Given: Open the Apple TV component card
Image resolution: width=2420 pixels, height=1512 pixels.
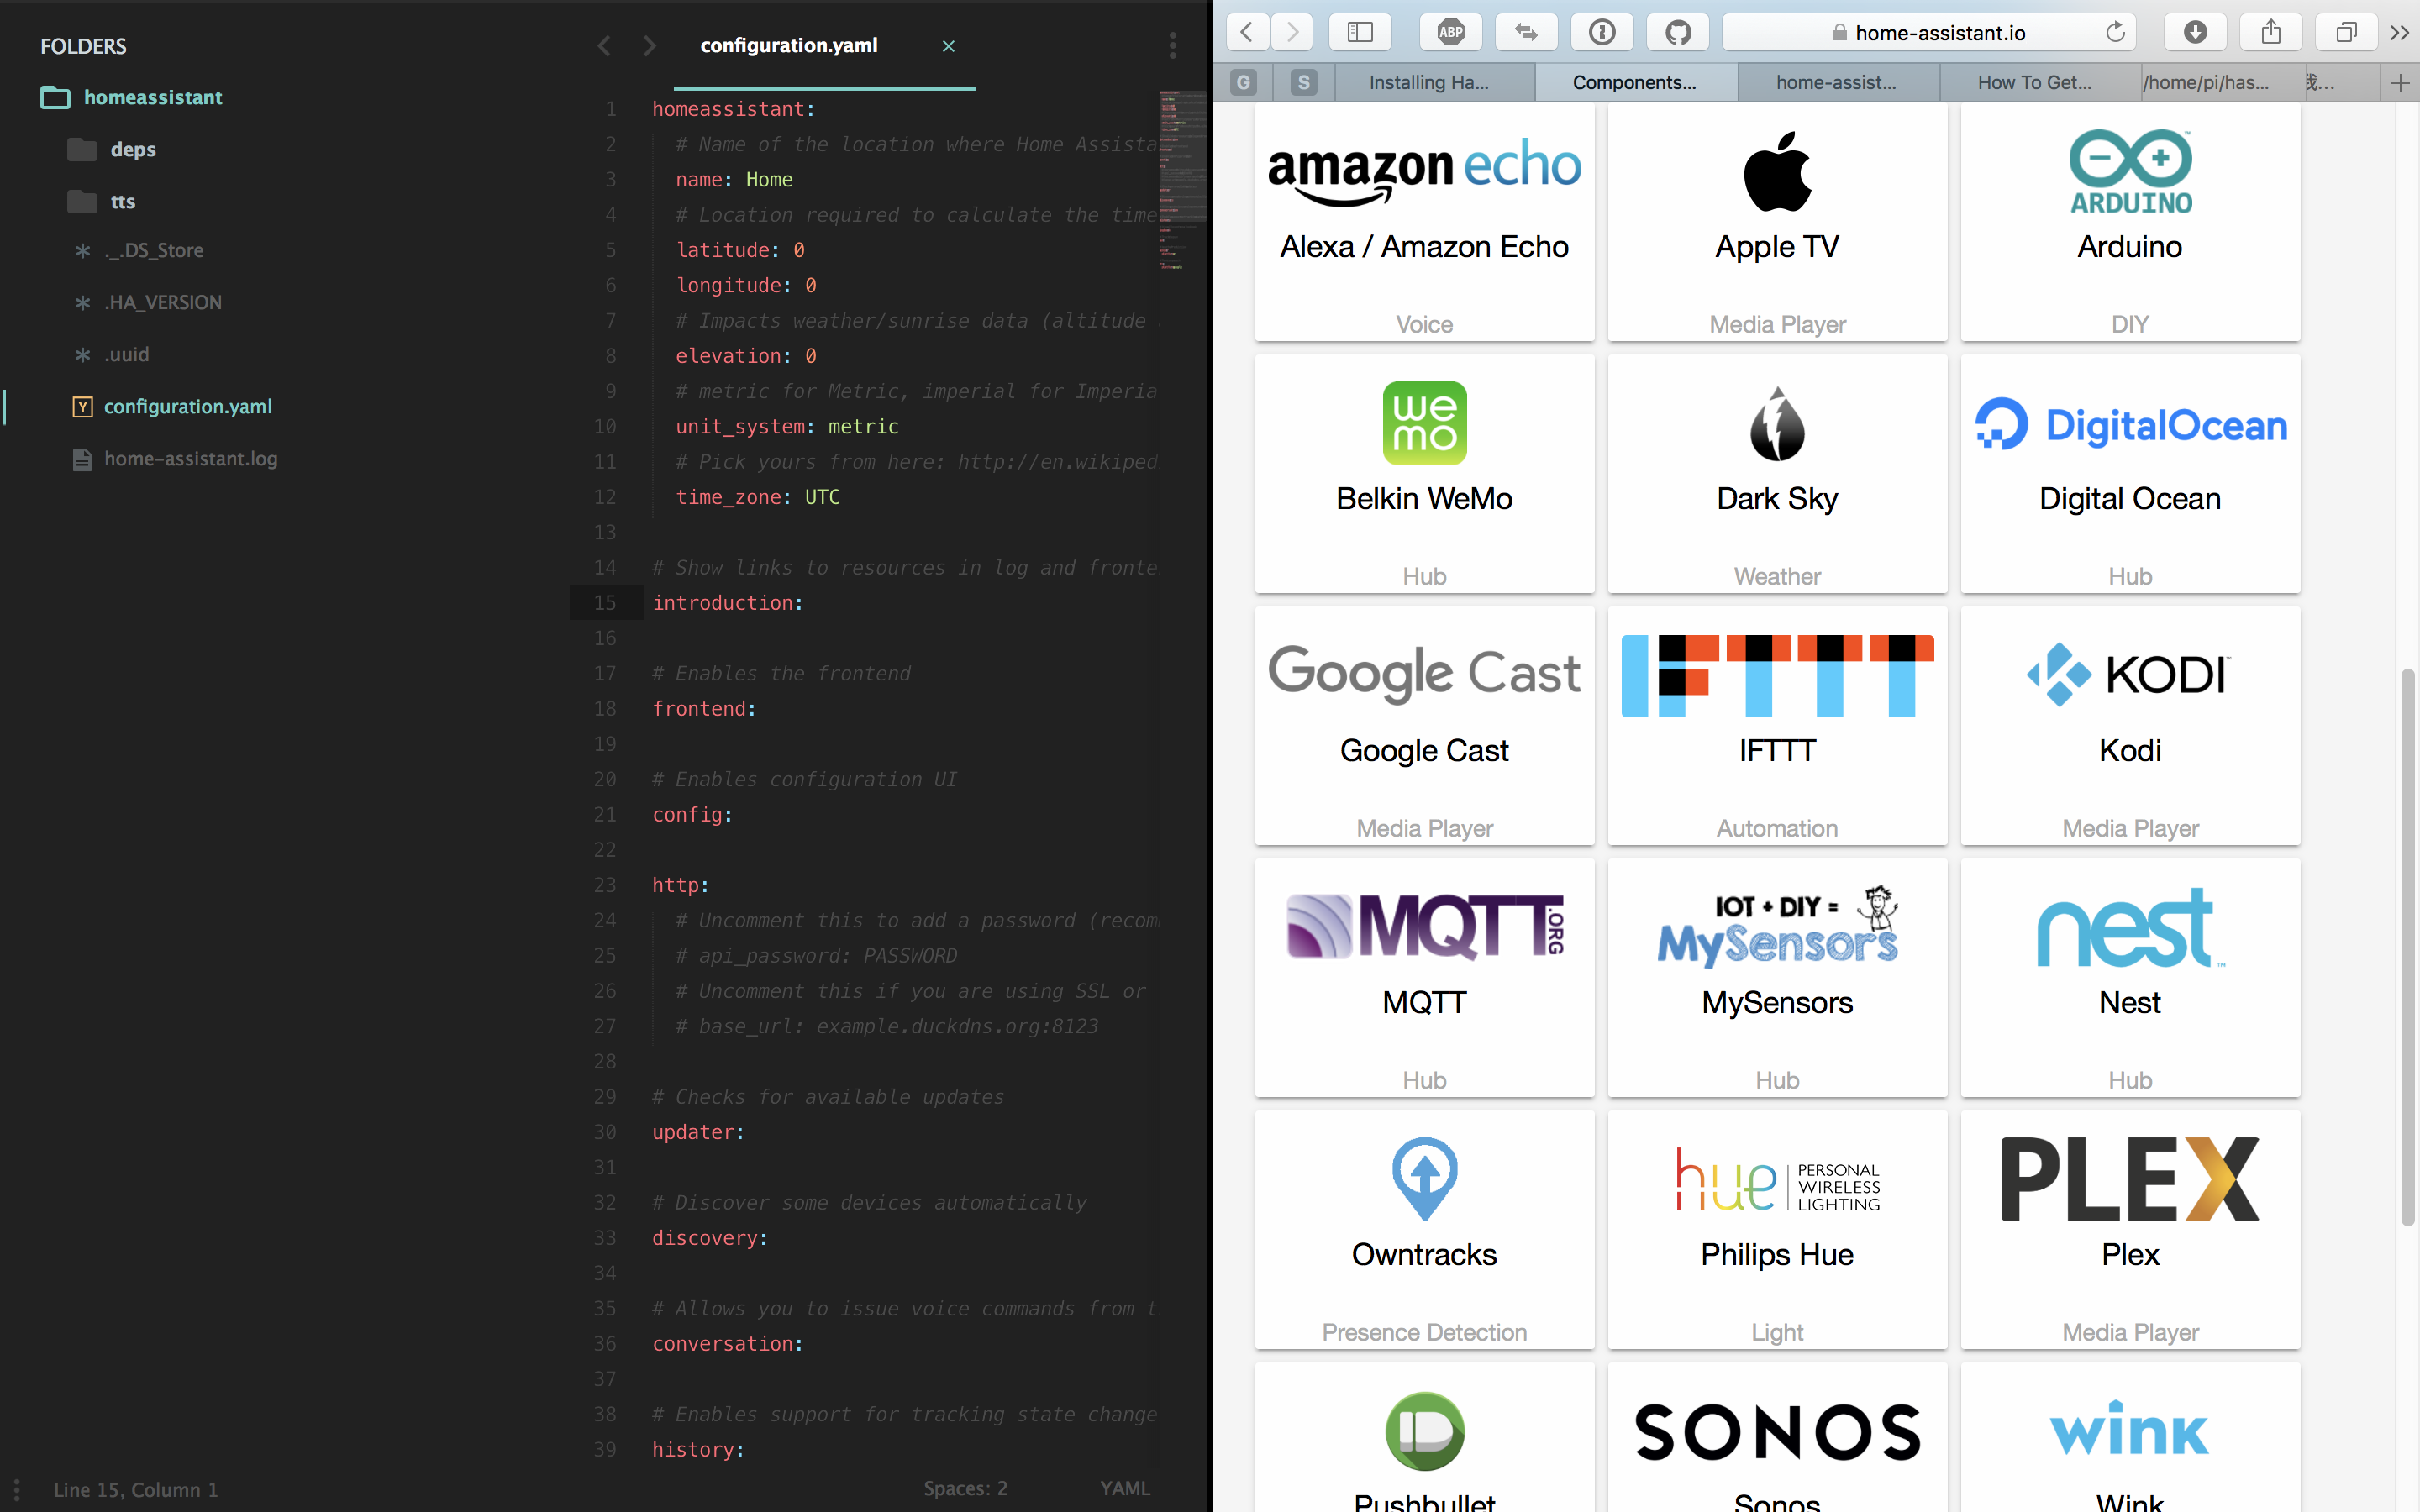Looking at the screenshot, I should pos(1777,222).
